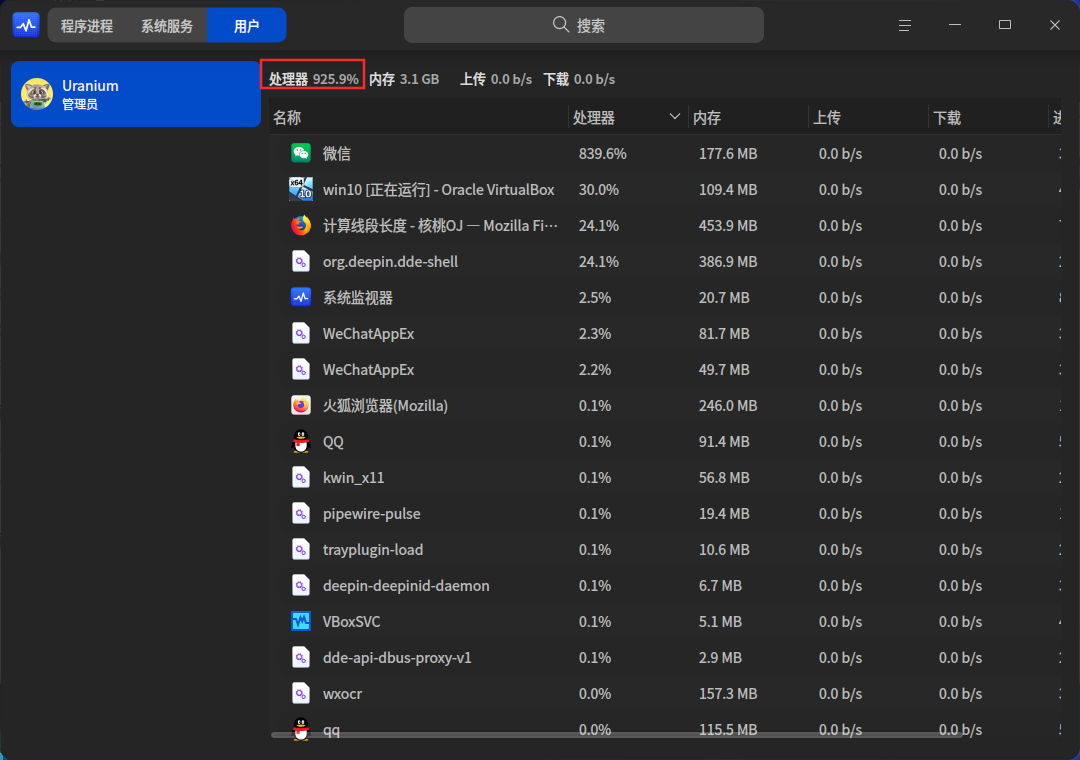The width and height of the screenshot is (1080, 760).
Task: Click the pipewire-pulse process icon
Action: (301, 513)
